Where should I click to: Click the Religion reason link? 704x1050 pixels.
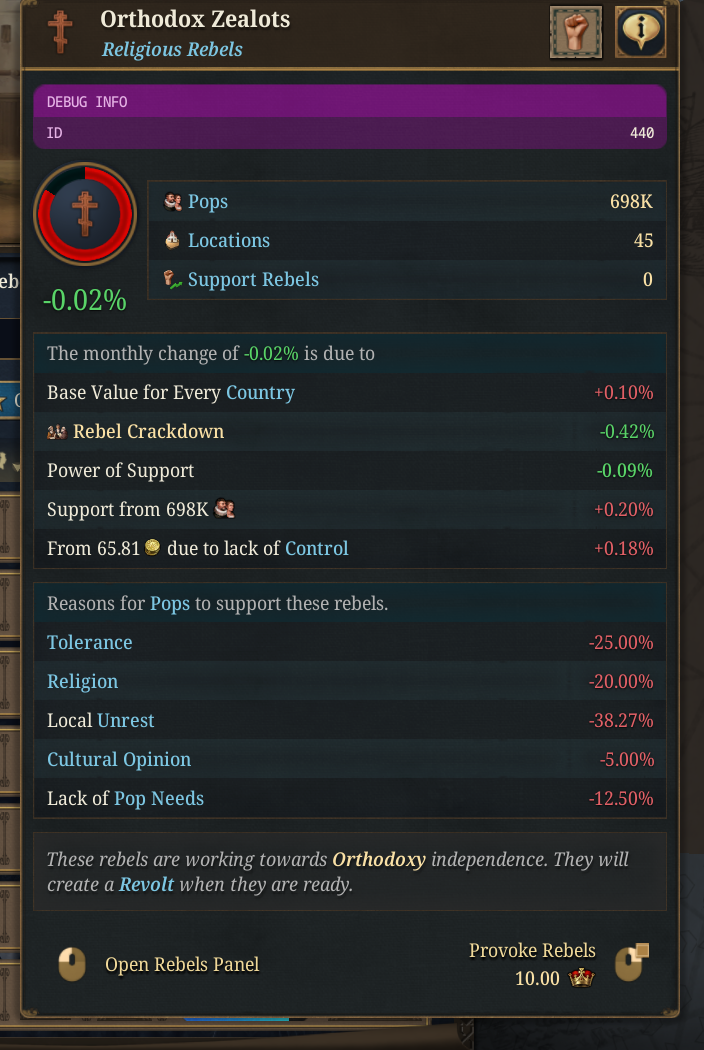click(x=83, y=682)
